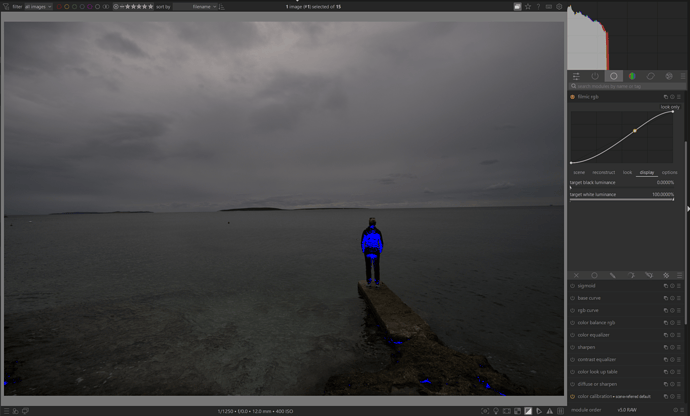The width and height of the screenshot is (690, 416).
Task: Collapse the right side panel arrow
Action: point(688,209)
